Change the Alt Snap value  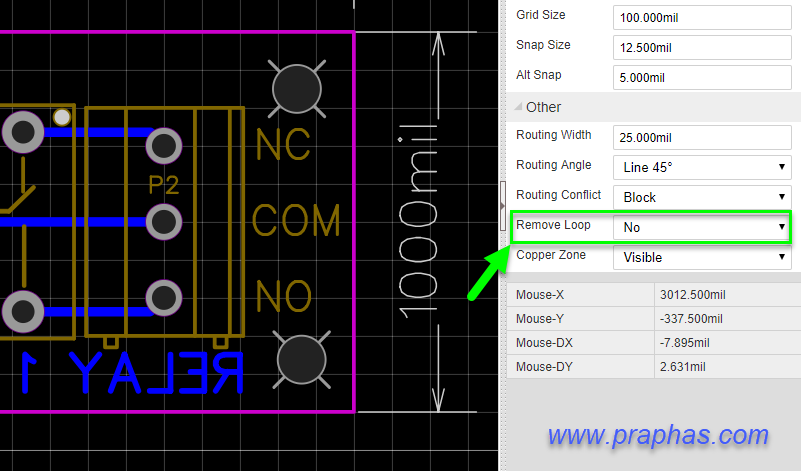702,78
